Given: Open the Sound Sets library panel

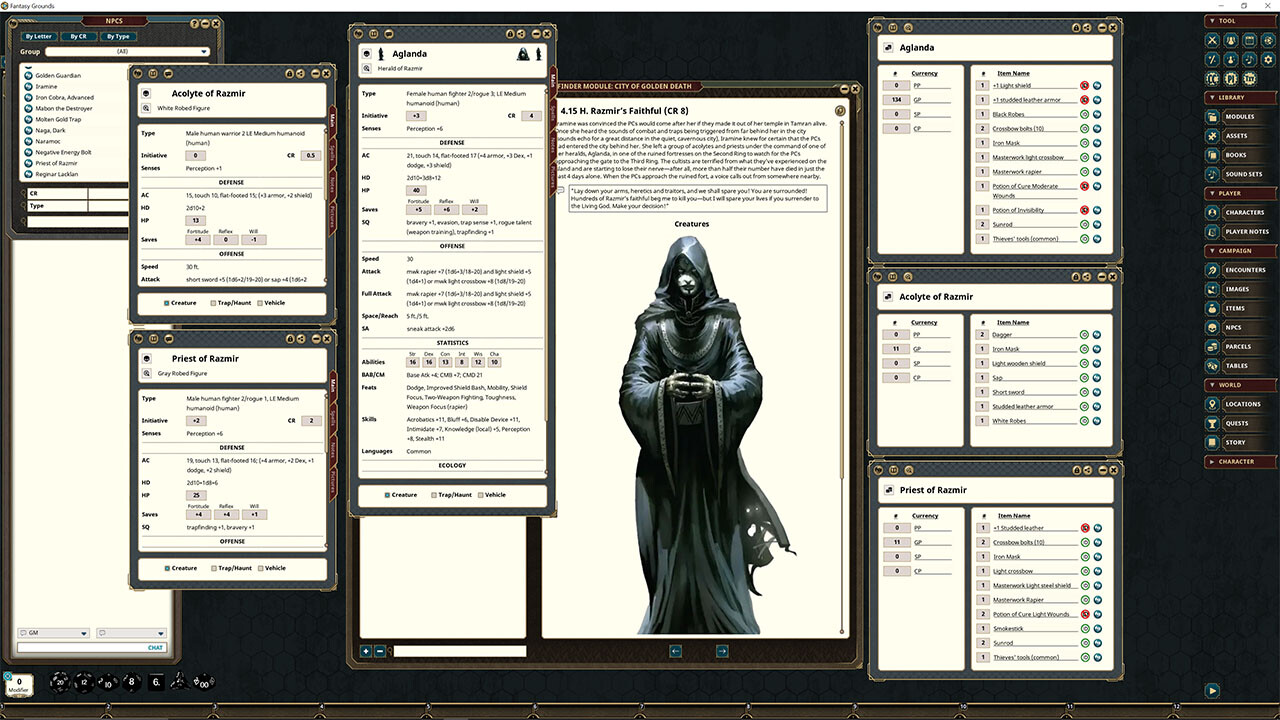Looking at the screenshot, I should 1246,173.
